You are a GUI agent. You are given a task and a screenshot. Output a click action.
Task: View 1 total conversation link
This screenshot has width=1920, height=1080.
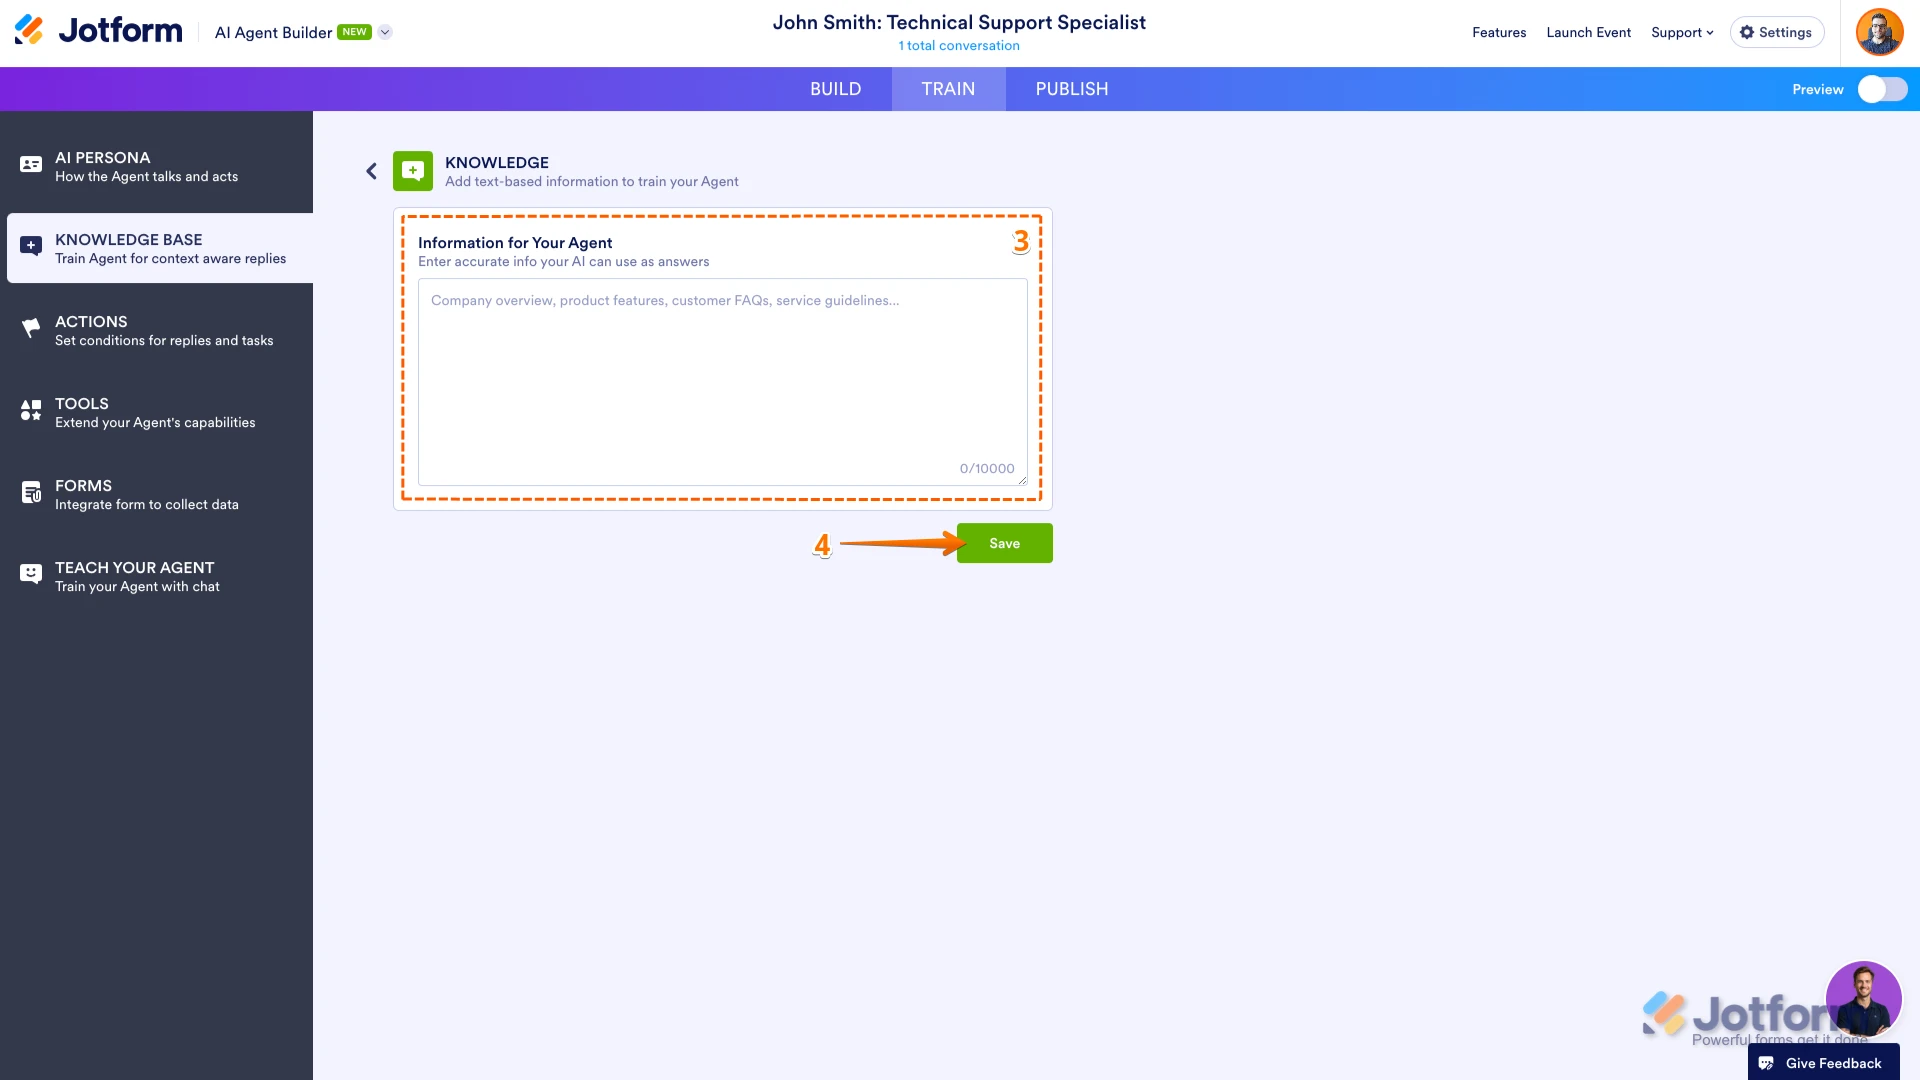958,45
